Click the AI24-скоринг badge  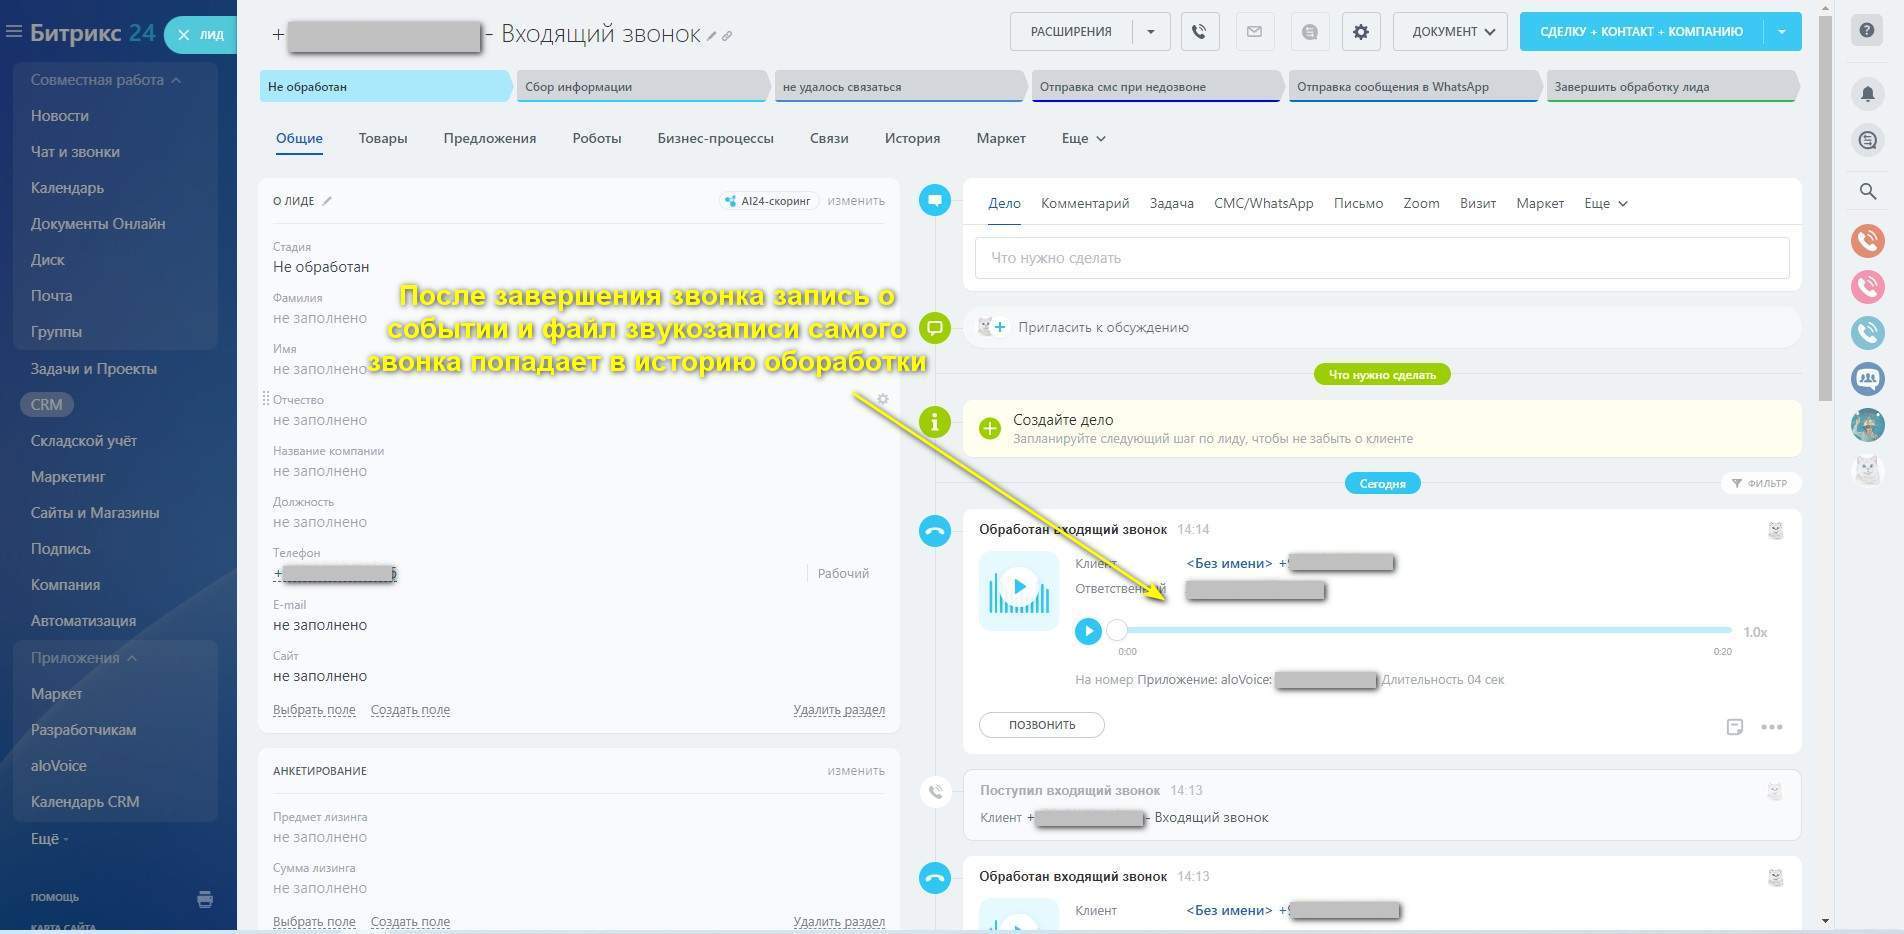pos(768,201)
